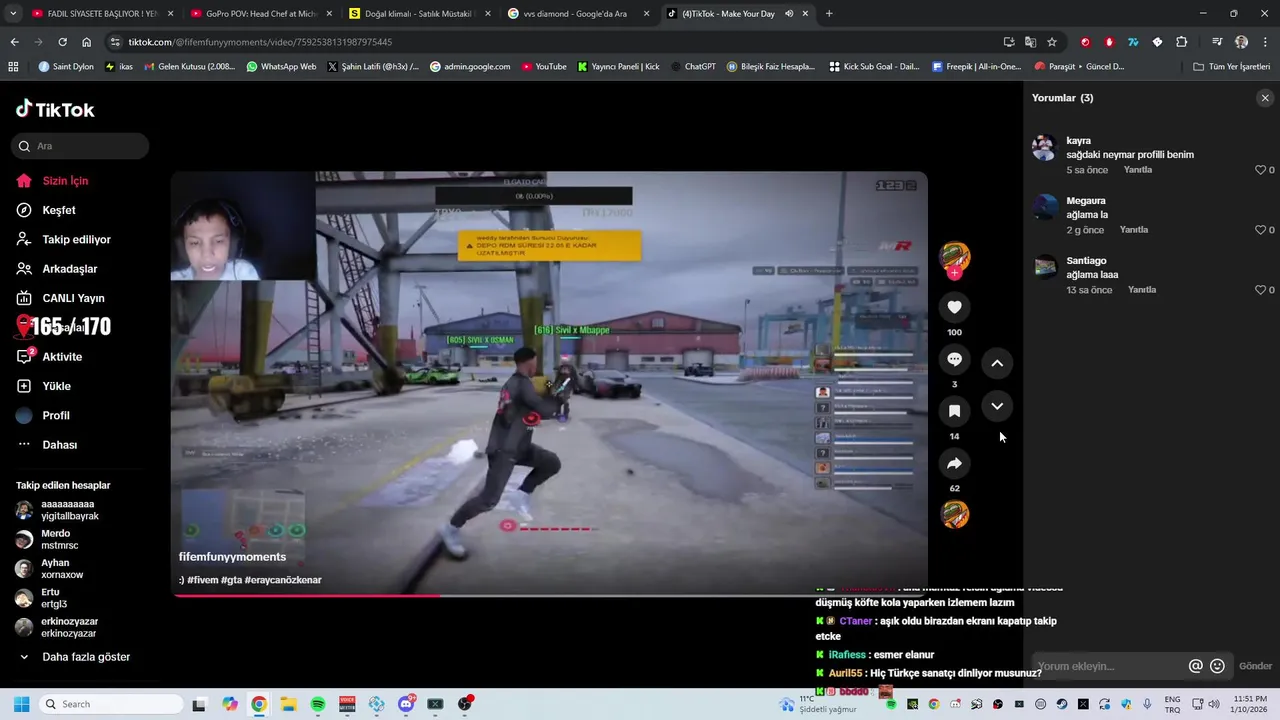Screen dimensions: 1280x720
Task: Click the fifemfunyymoments username on video
Action: point(232,557)
